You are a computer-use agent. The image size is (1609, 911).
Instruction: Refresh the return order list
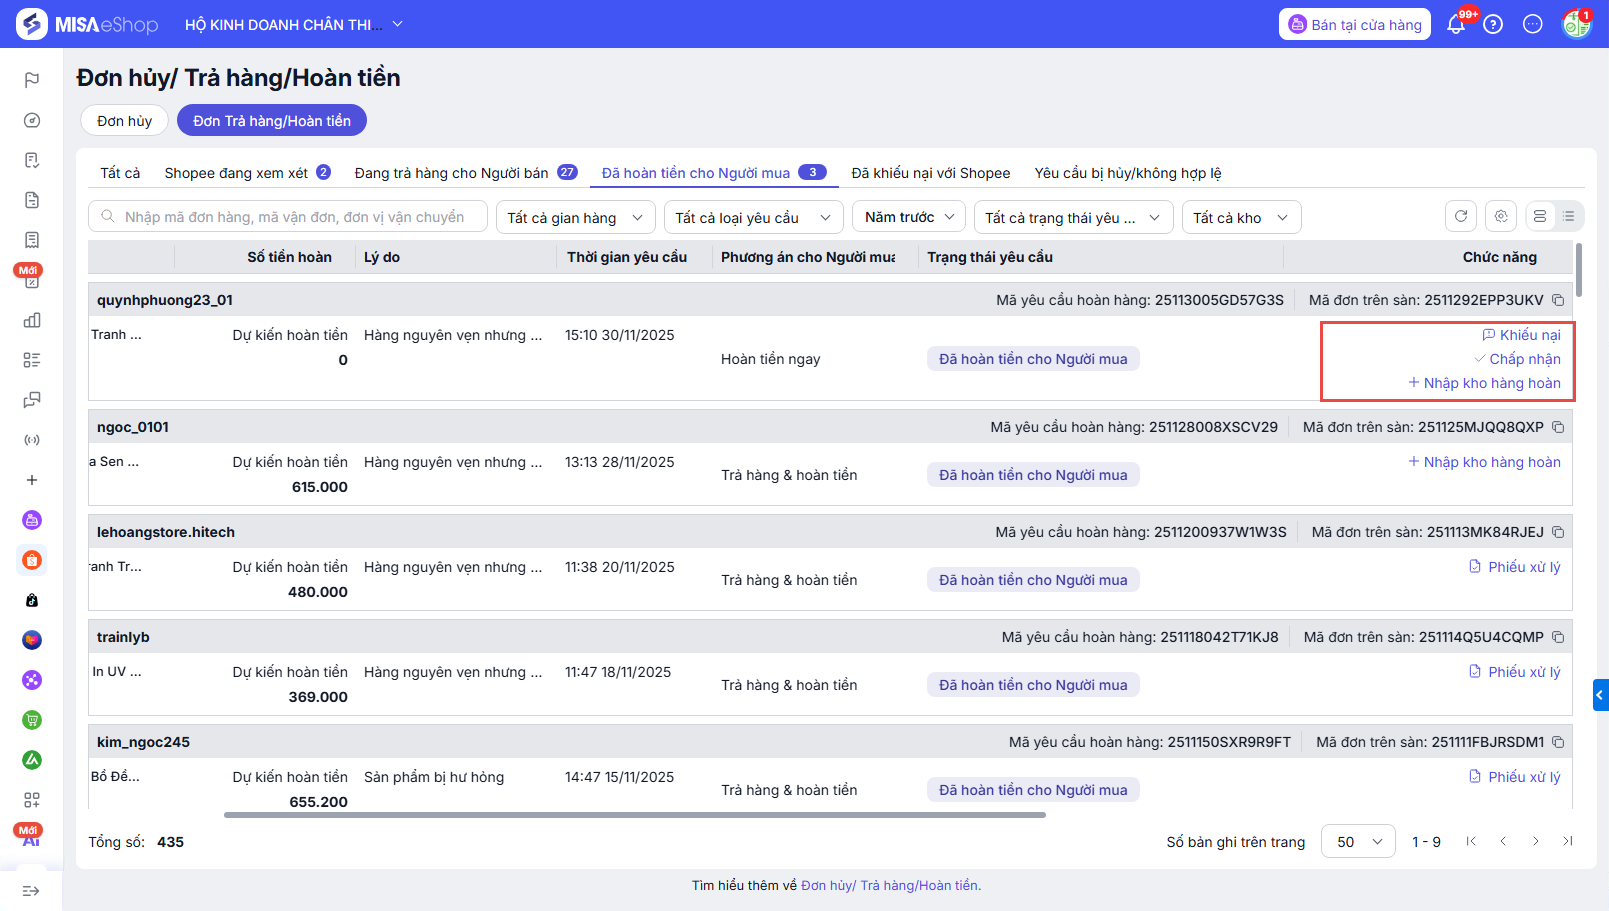[x=1461, y=216]
